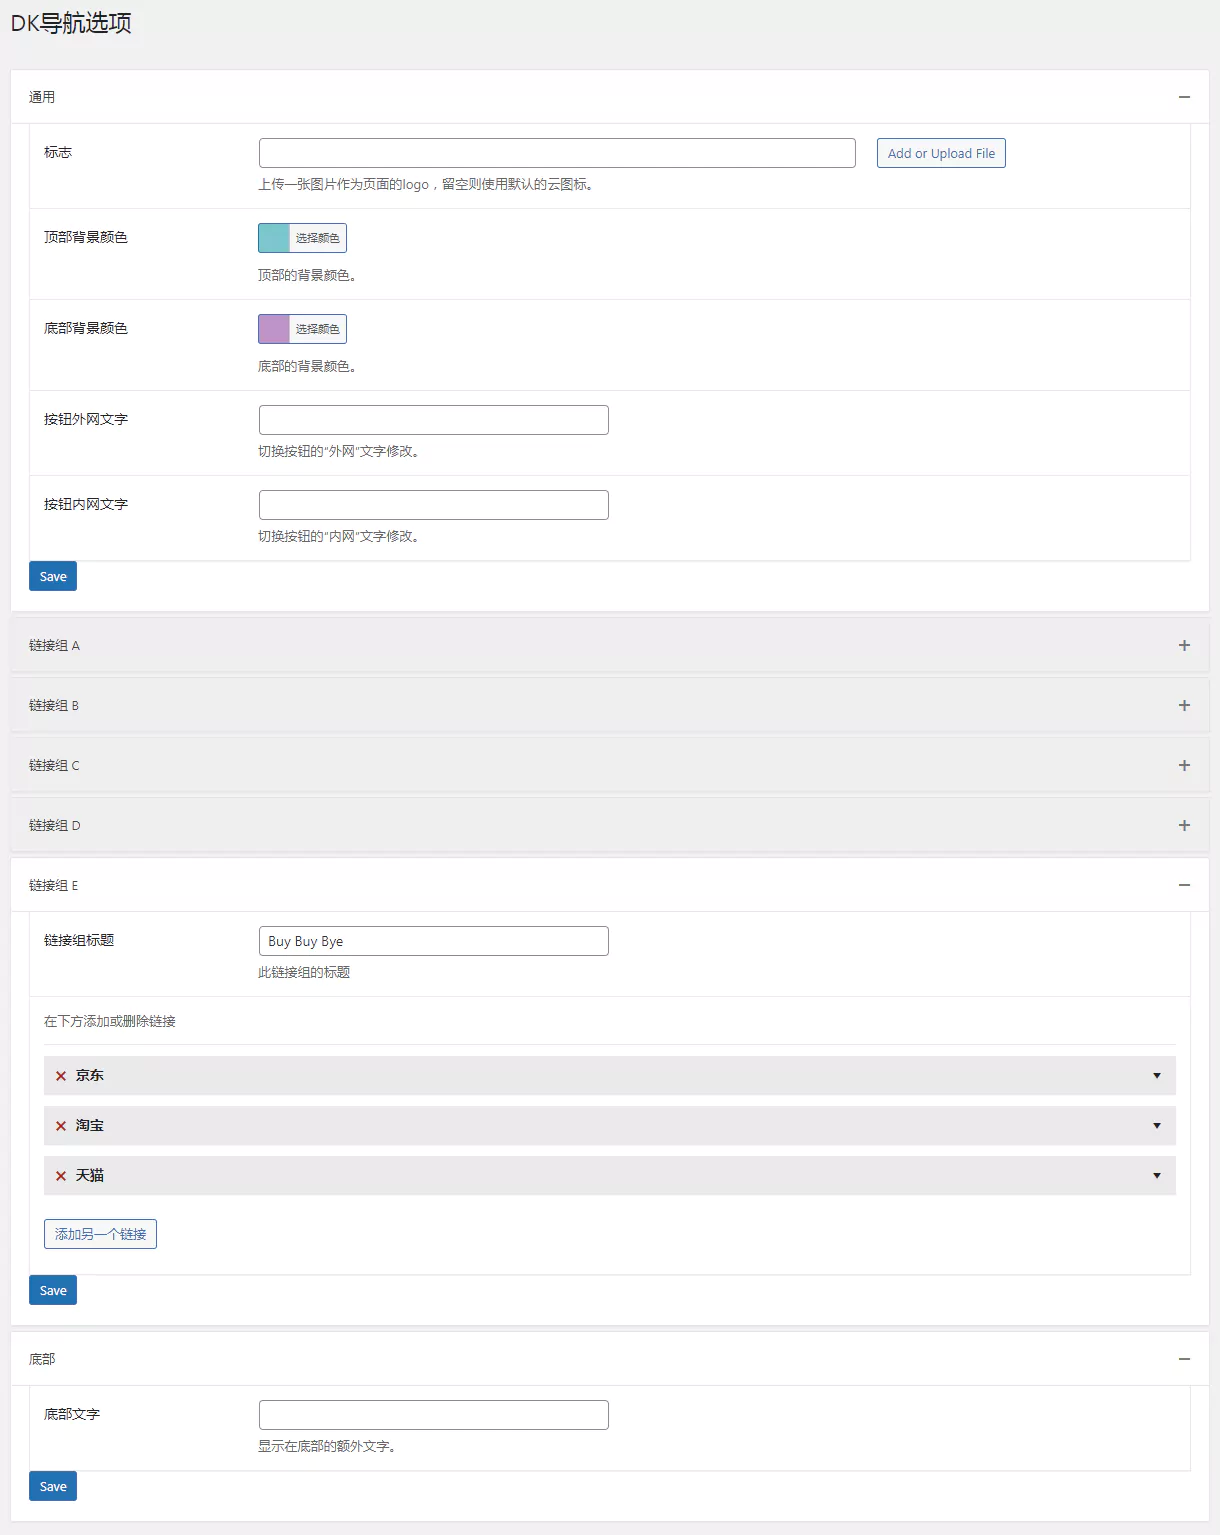Screen dimensions: 1220x1535
Task: Delete the 淘宝 link using red X
Action: pyautogui.click(x=61, y=1126)
